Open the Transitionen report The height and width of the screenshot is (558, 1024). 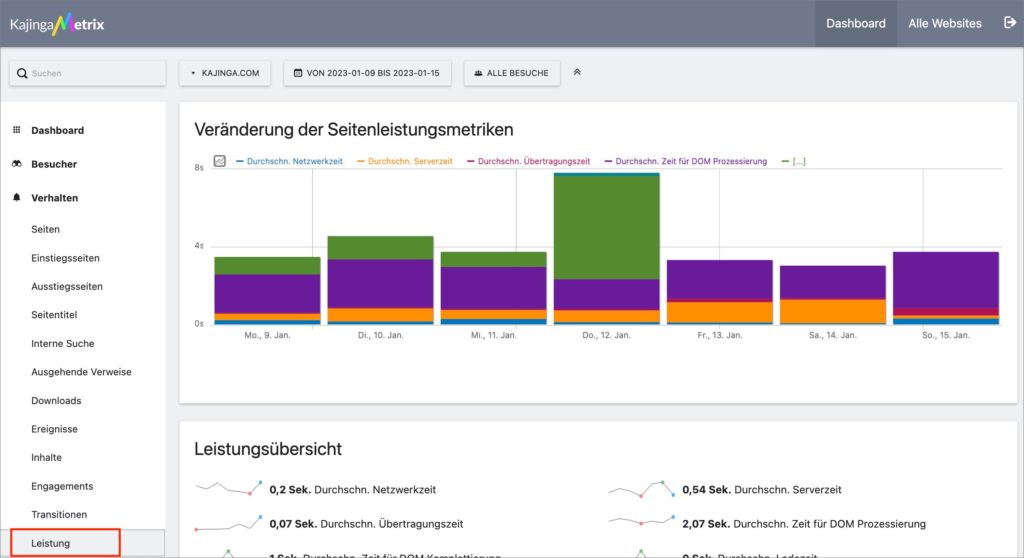coord(59,514)
